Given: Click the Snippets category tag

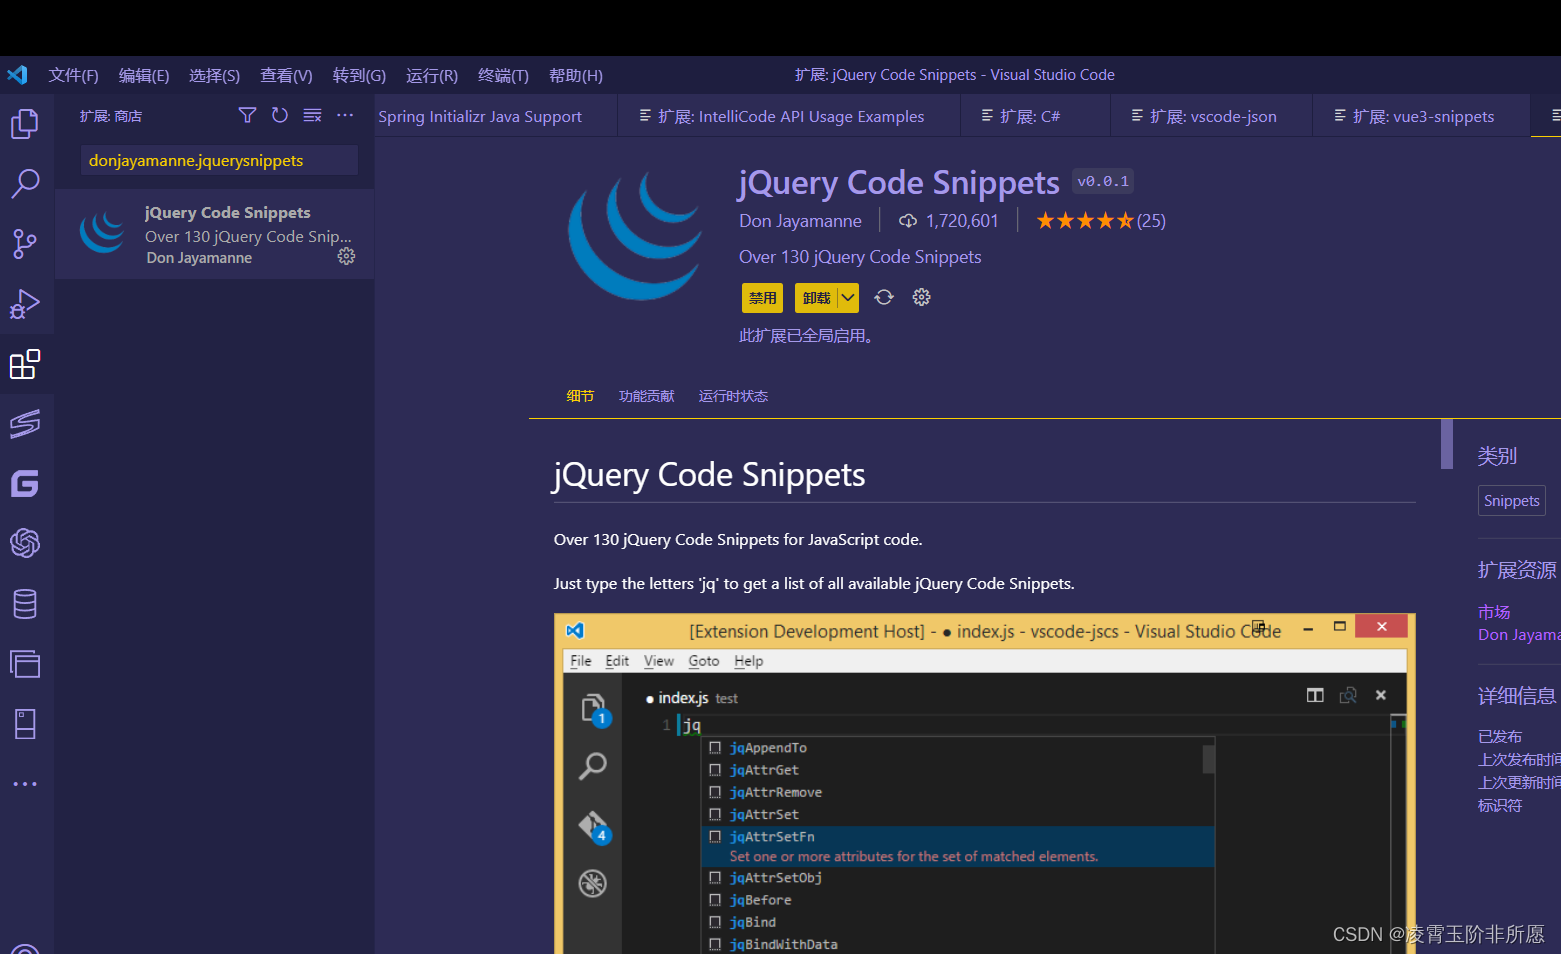Looking at the screenshot, I should point(1512,501).
